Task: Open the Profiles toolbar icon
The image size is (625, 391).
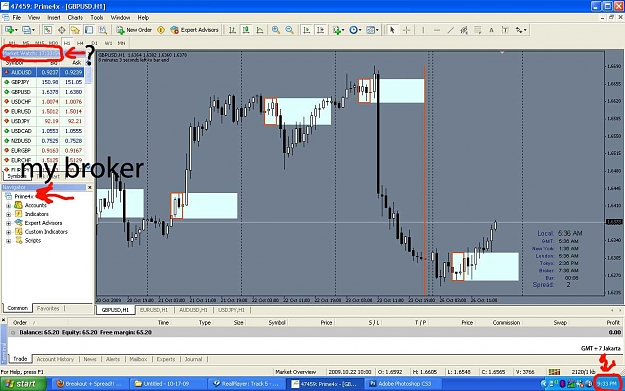Action: 26,30
